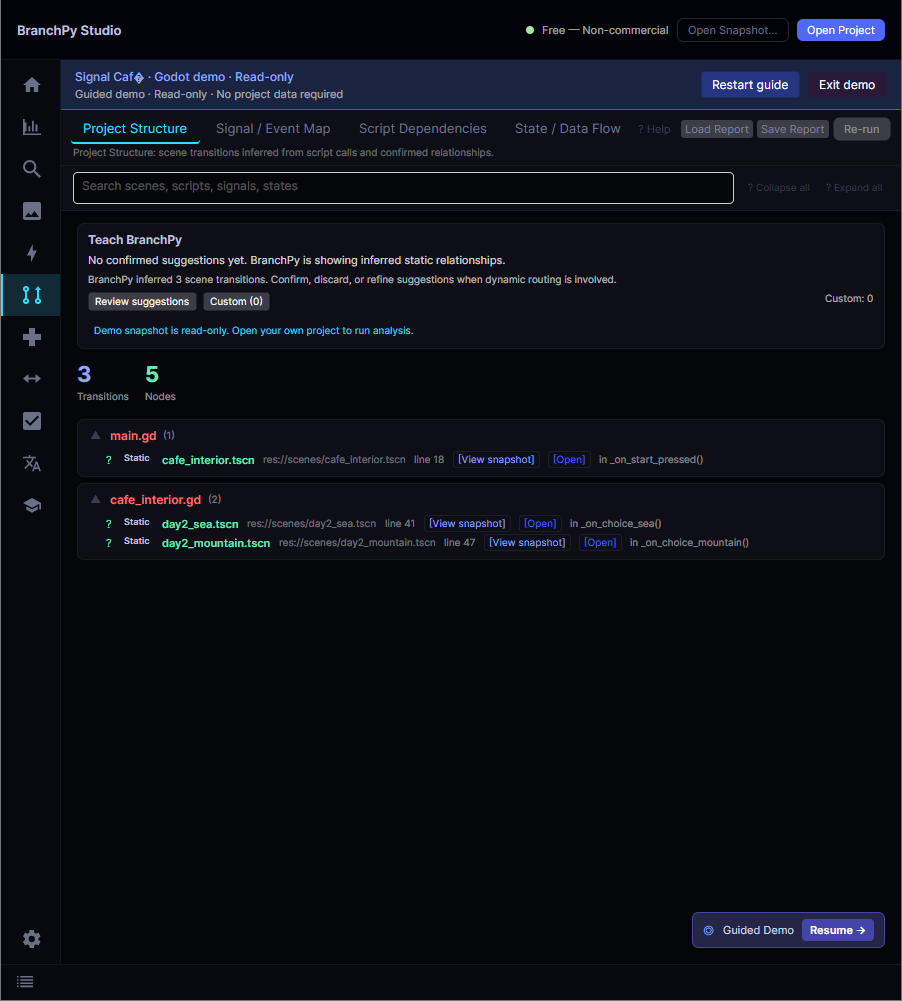Click Open Snapshot... button
Screen dimensions: 902x1001
(732, 30)
